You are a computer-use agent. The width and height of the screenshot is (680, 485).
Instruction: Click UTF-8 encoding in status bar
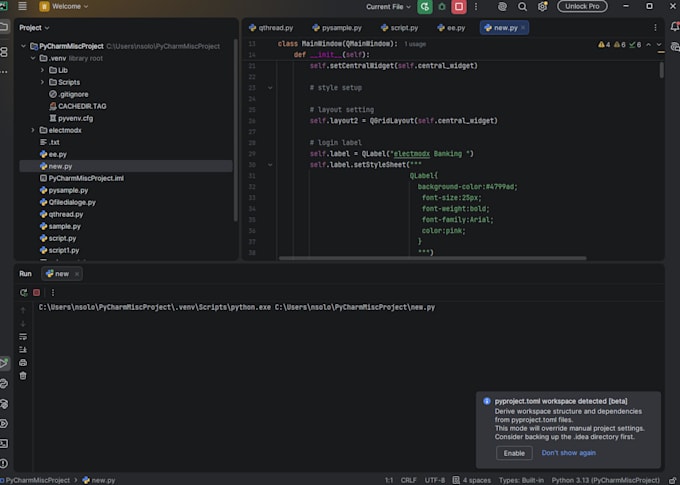coord(435,480)
